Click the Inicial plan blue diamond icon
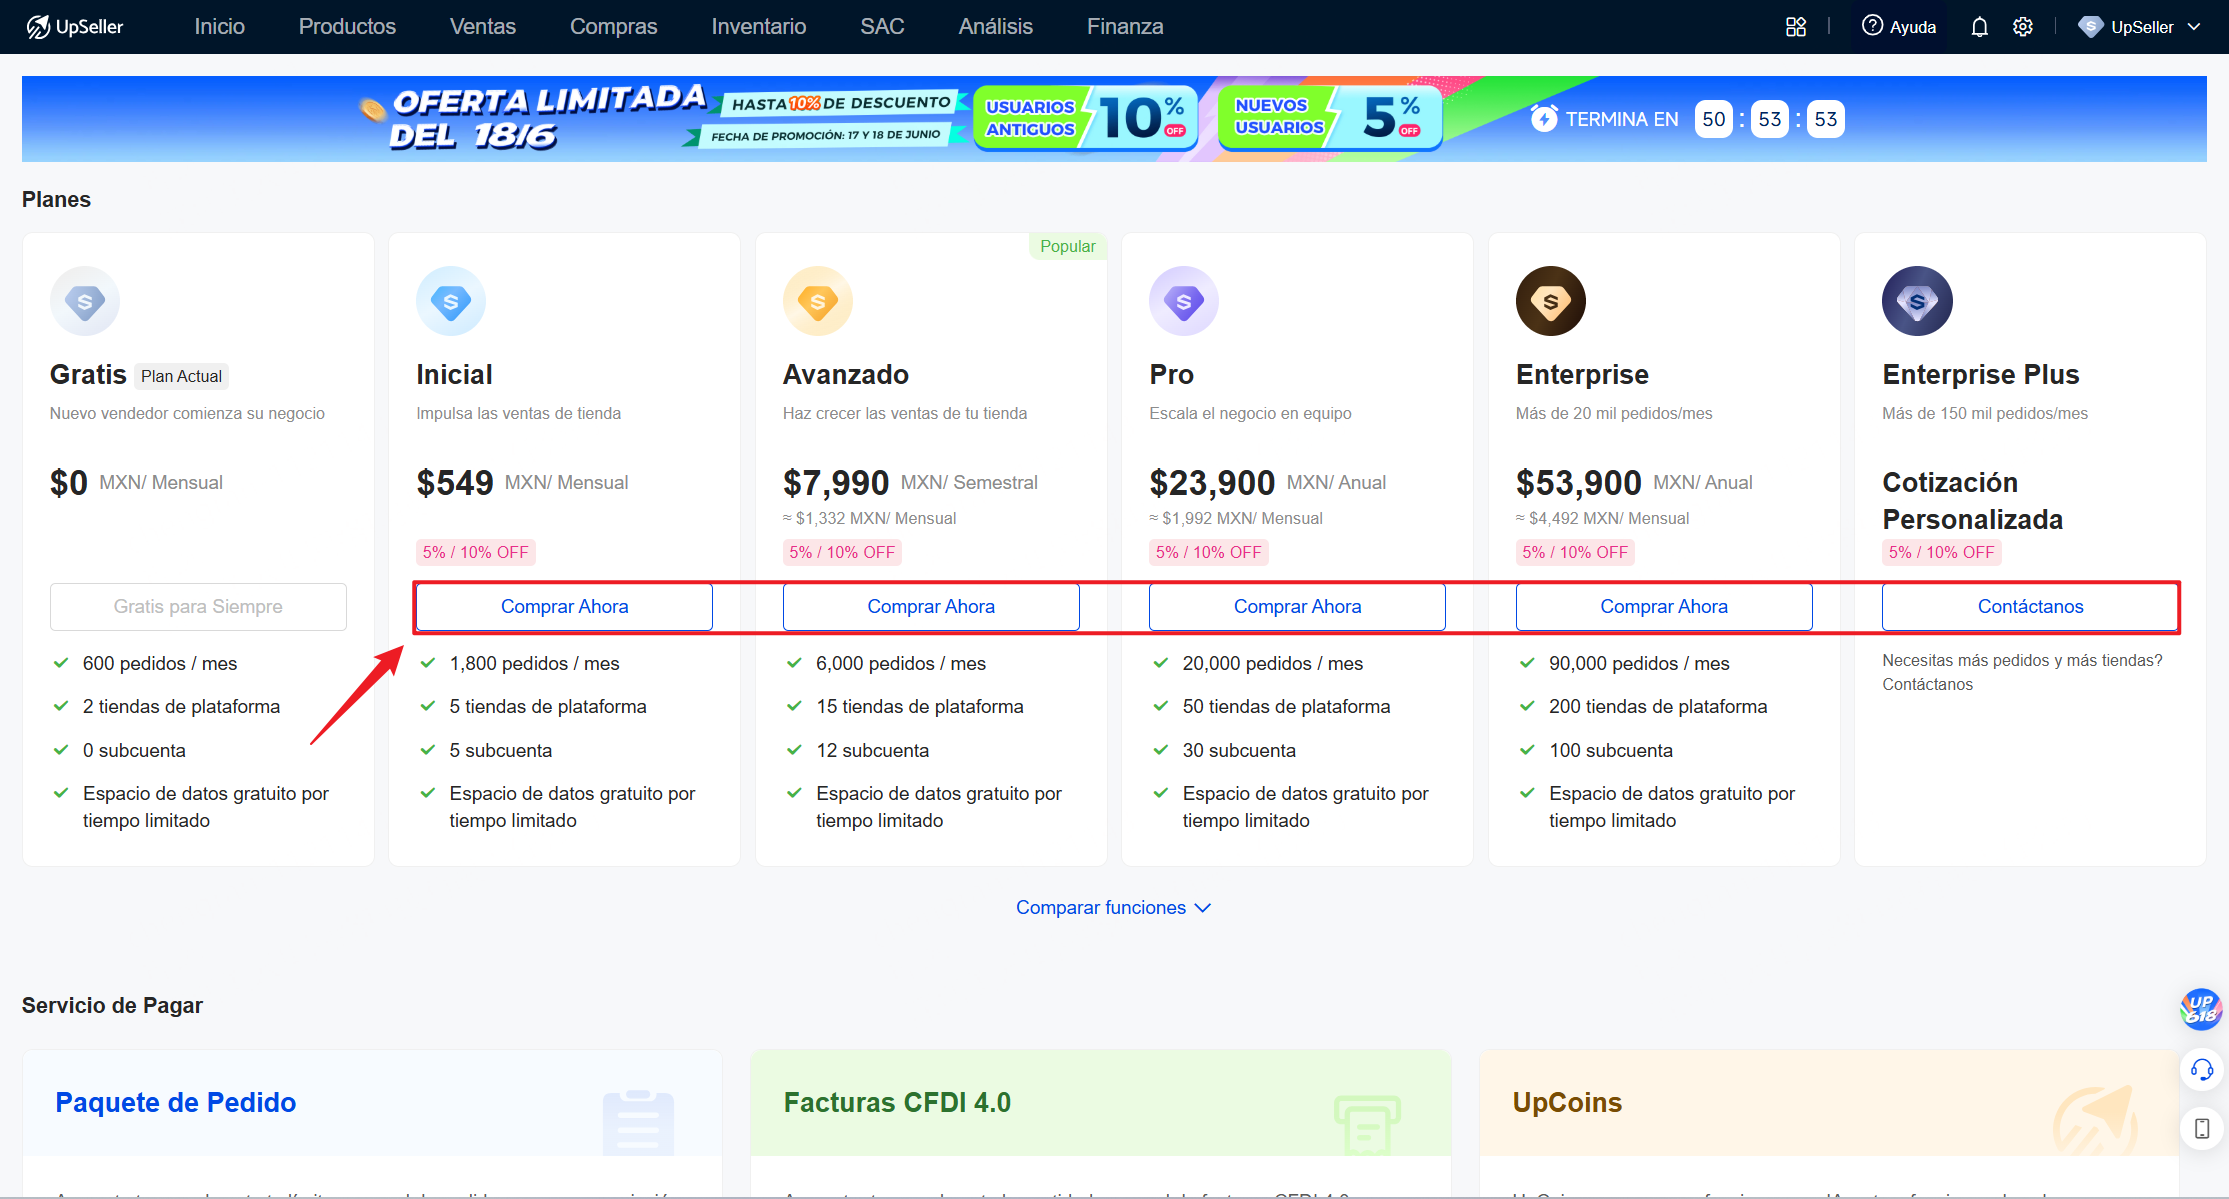Viewport: 2229px width, 1199px height. 451,301
